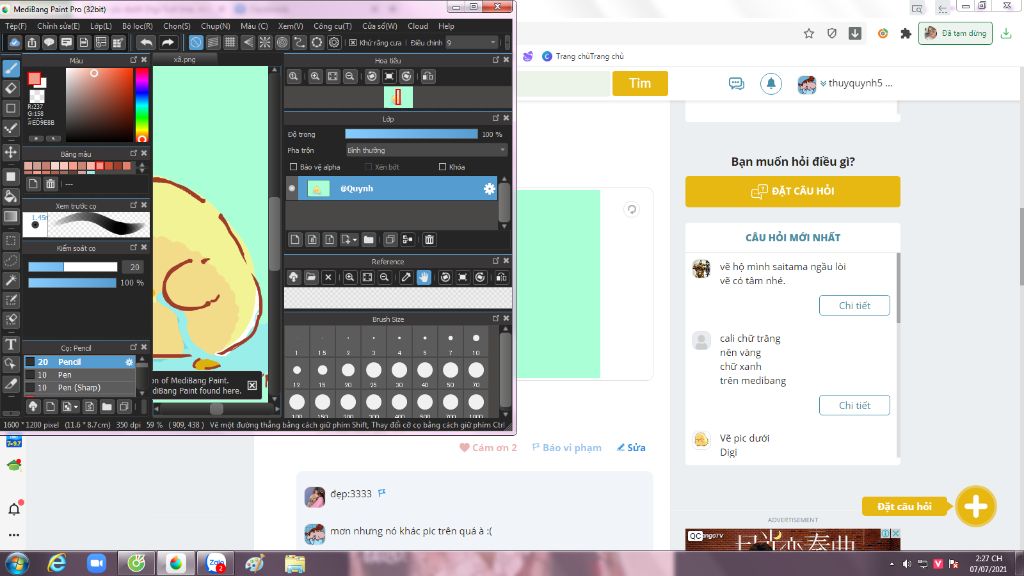Open chat messages icon on website
The image size is (1024, 576).
coord(736,84)
